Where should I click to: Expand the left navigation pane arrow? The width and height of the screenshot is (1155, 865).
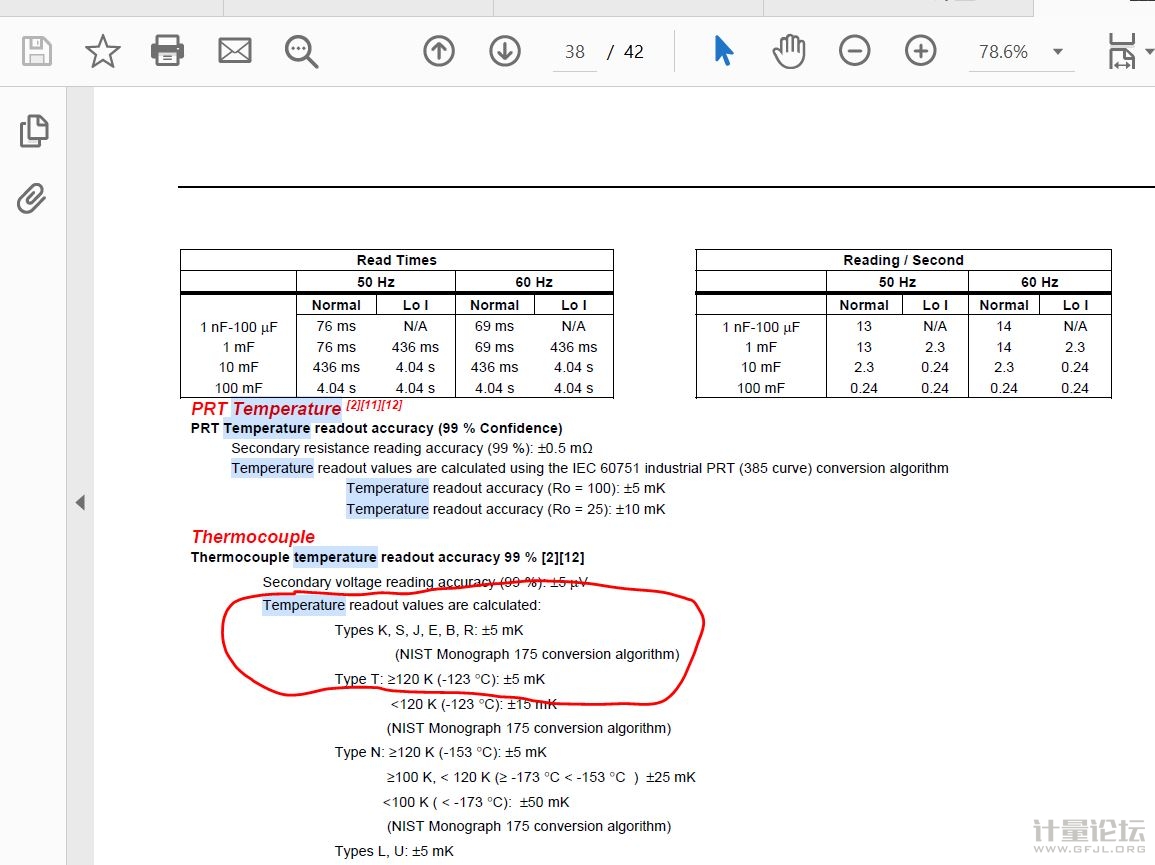click(x=80, y=503)
